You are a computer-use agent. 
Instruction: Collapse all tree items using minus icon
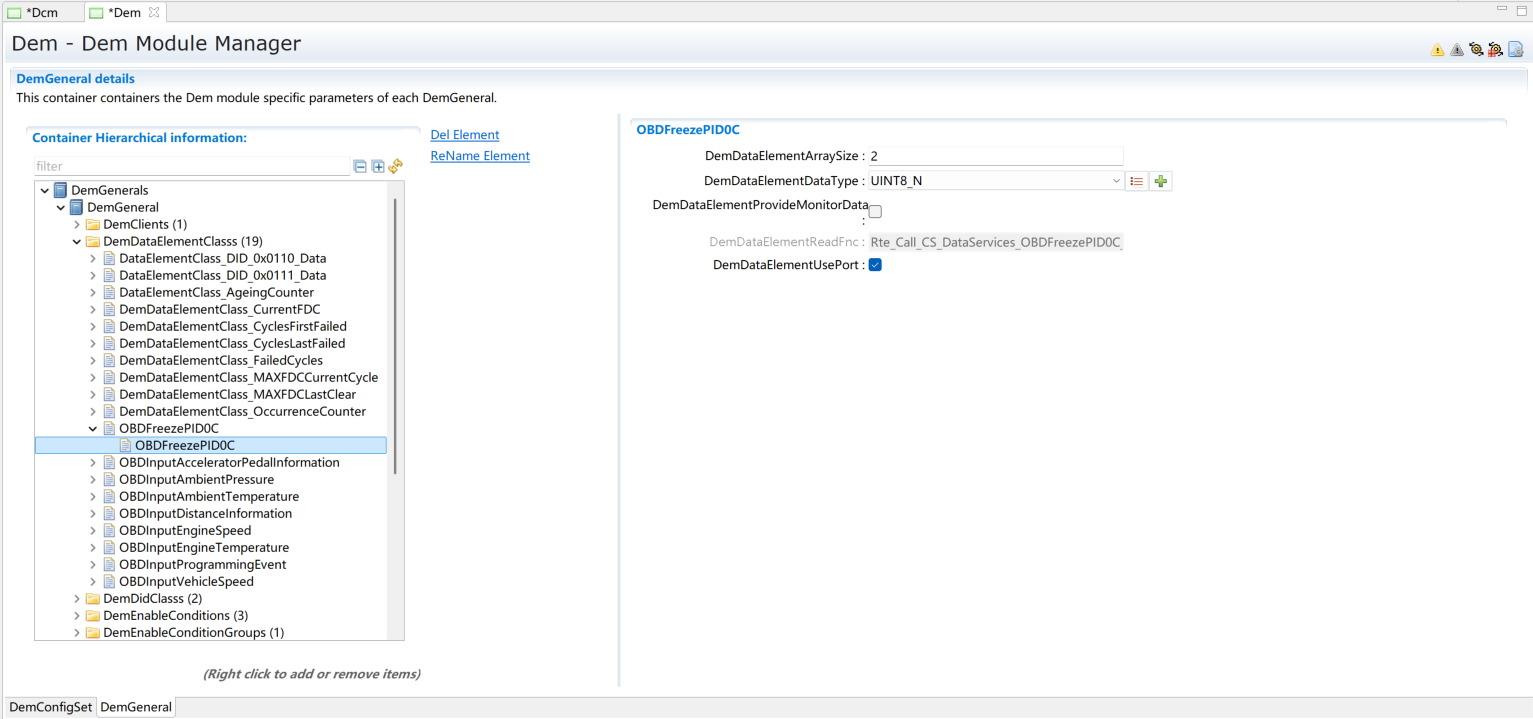(361, 167)
